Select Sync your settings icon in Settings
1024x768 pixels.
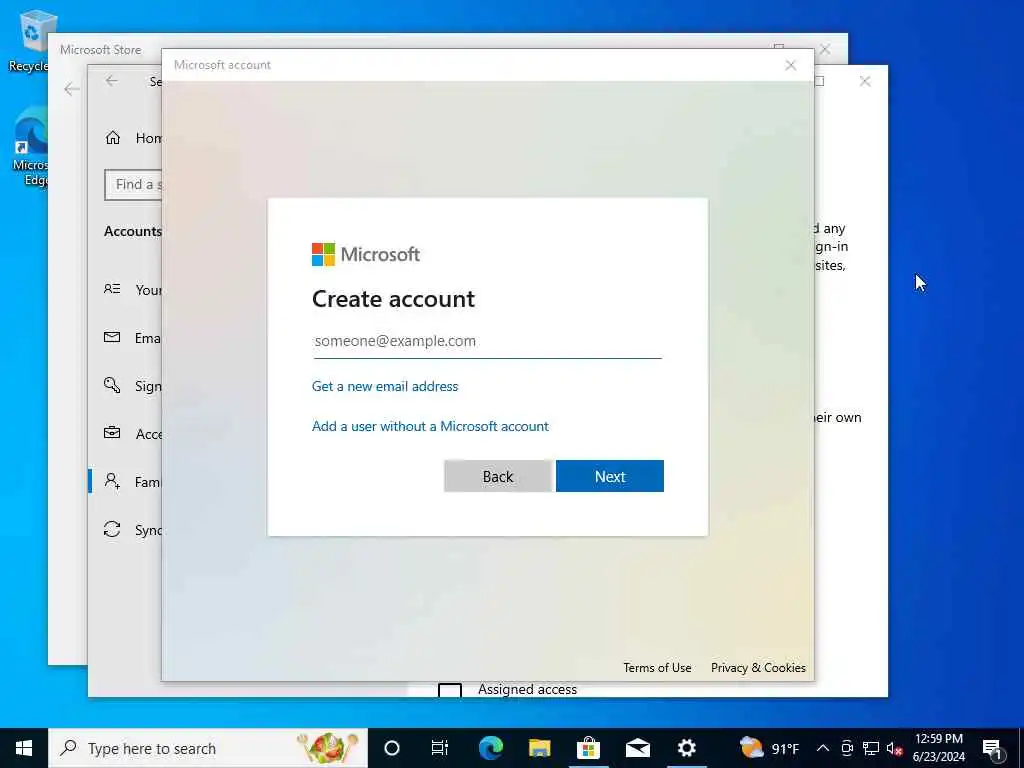point(112,529)
